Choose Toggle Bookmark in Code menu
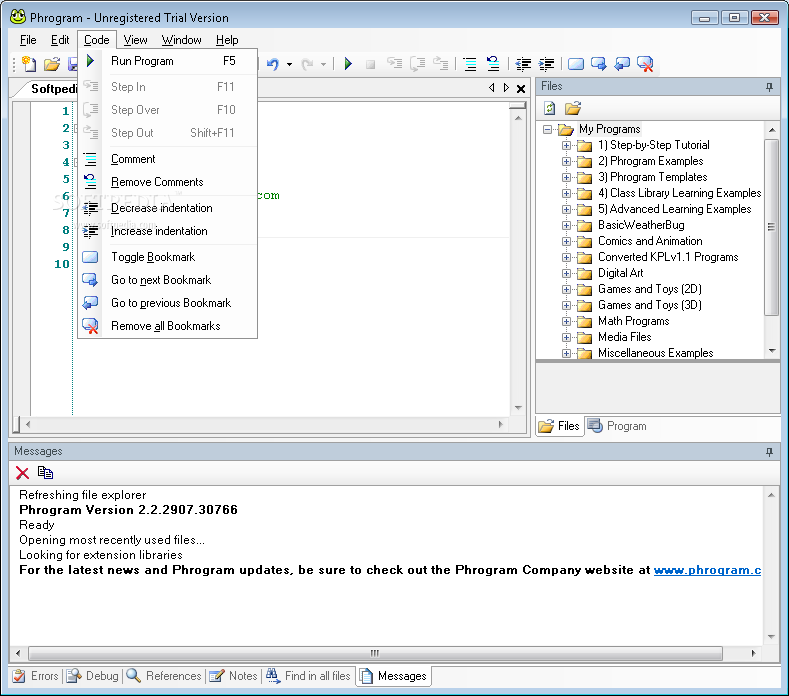 coord(168,257)
